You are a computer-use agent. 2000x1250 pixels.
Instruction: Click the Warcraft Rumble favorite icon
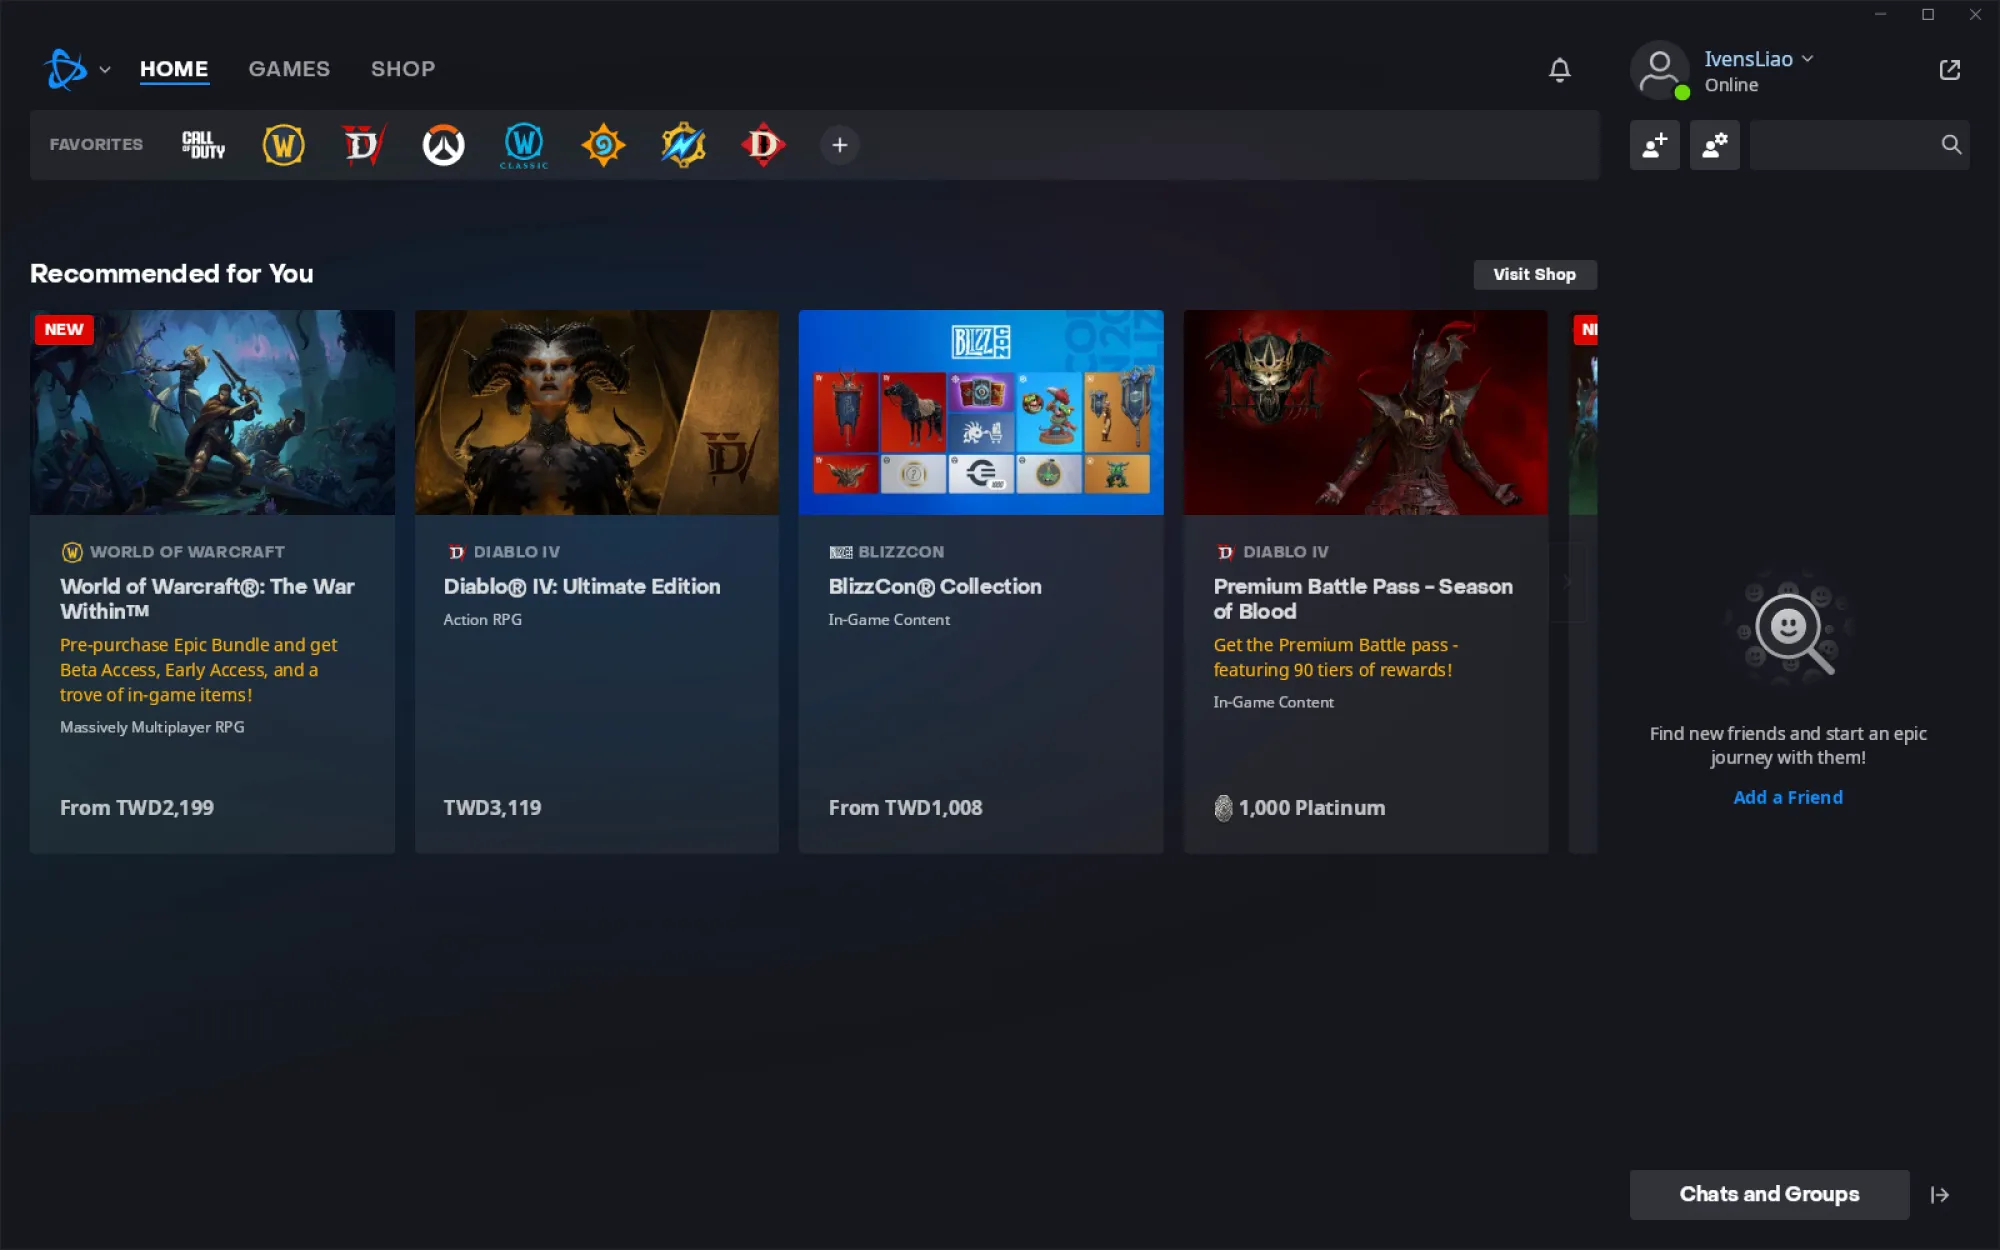(x=683, y=145)
